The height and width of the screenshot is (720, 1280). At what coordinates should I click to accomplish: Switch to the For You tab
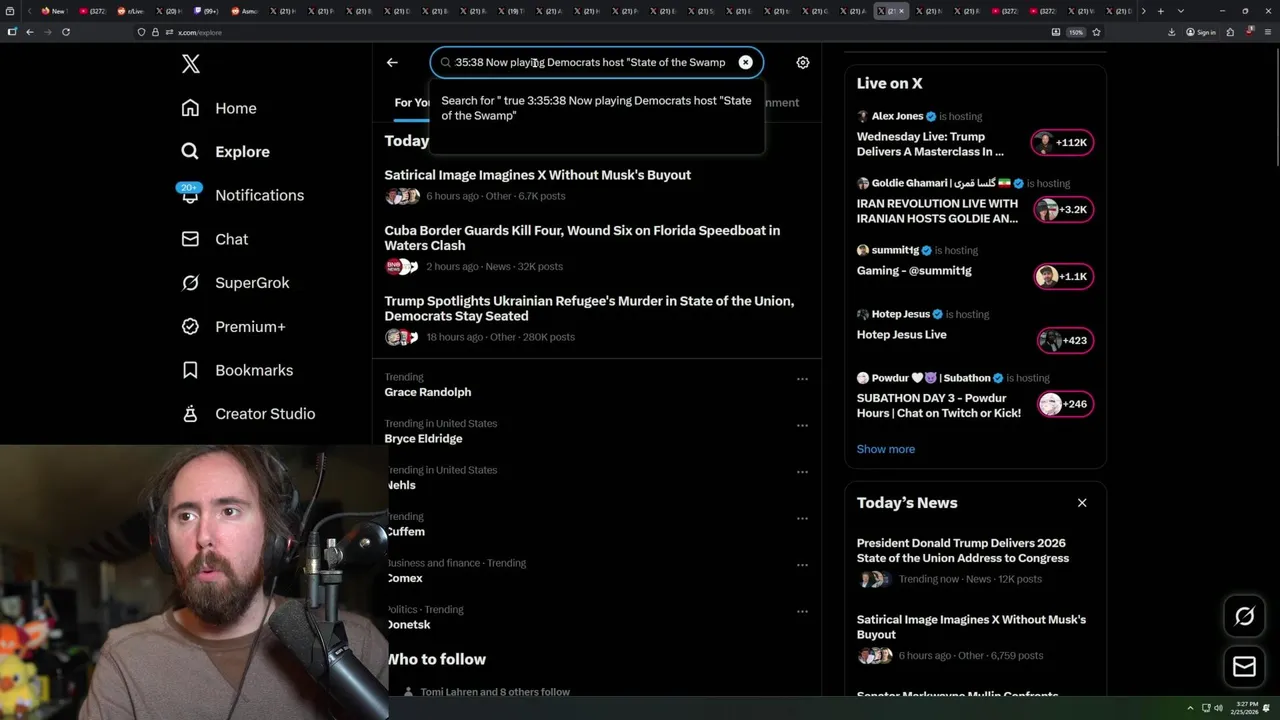click(411, 102)
